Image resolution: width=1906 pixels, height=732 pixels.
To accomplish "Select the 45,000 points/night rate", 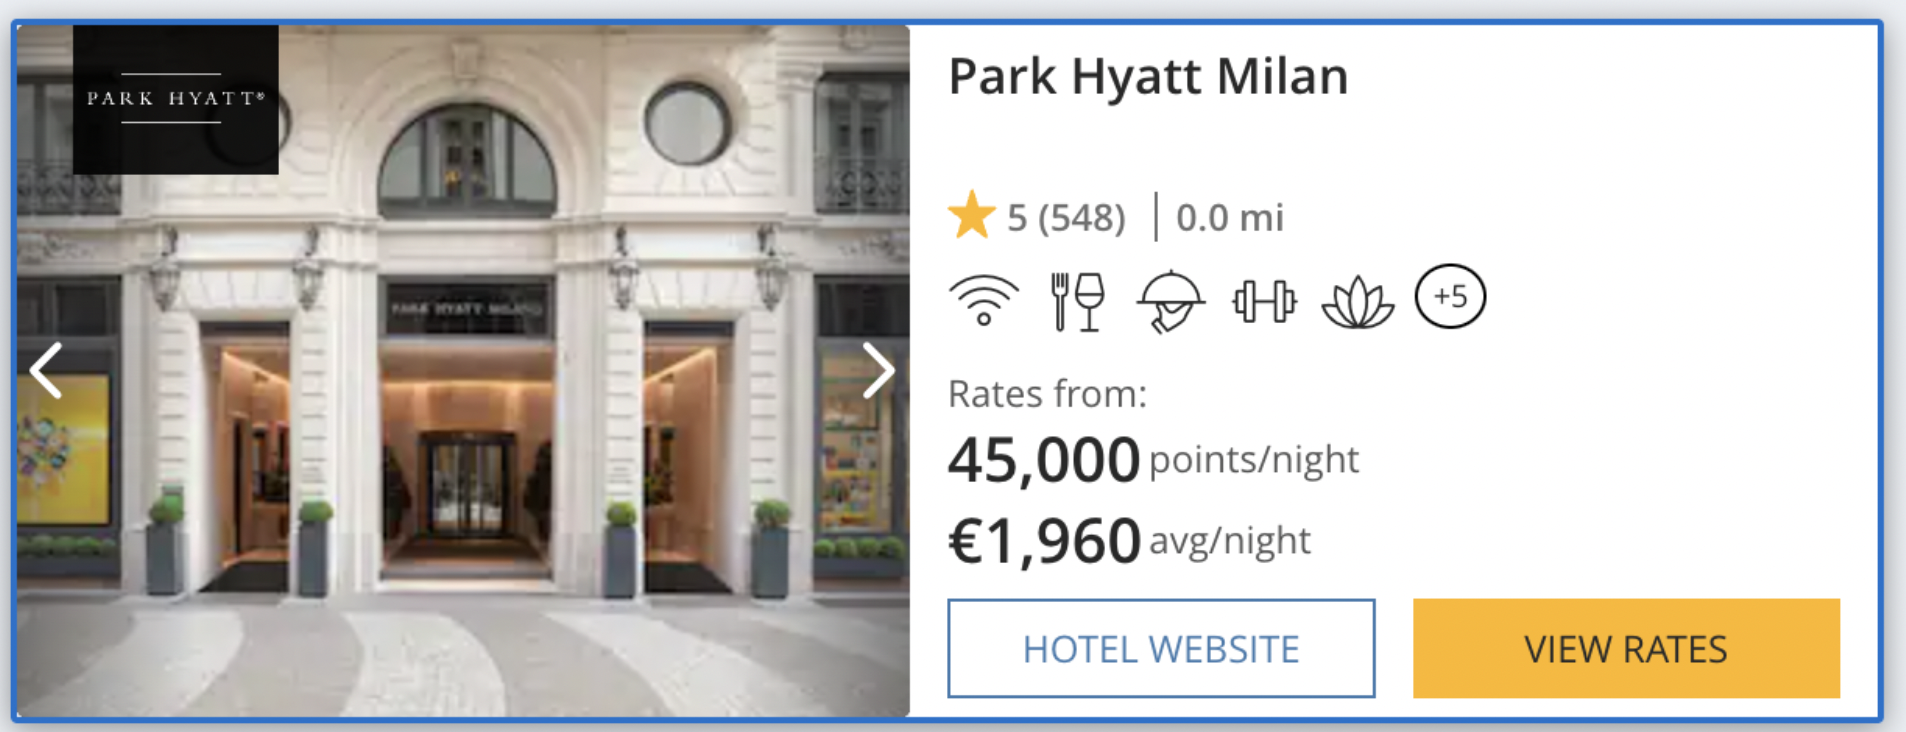I will point(1153,459).
